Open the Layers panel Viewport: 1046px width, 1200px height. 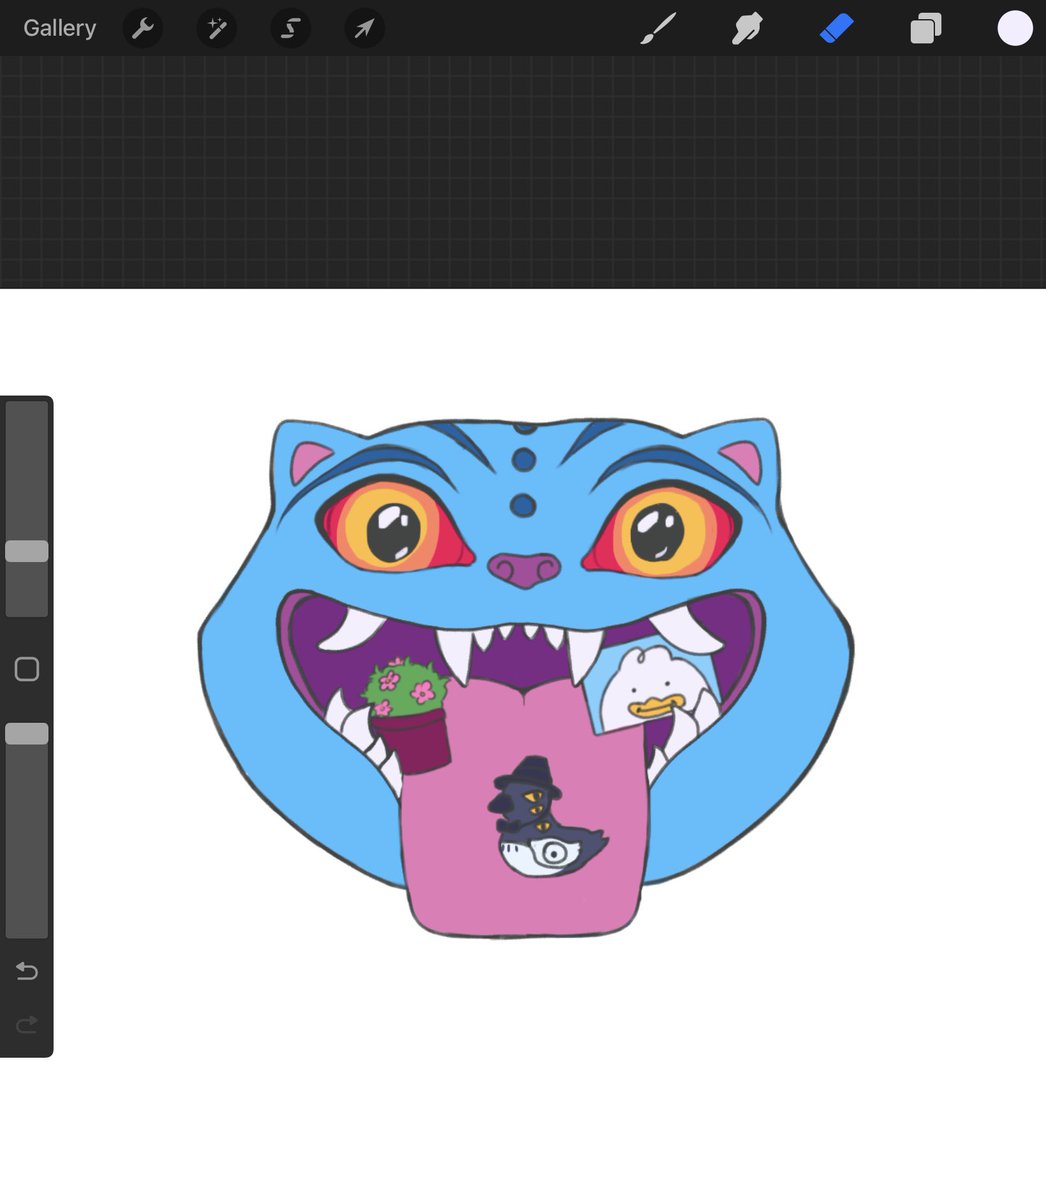[x=926, y=28]
